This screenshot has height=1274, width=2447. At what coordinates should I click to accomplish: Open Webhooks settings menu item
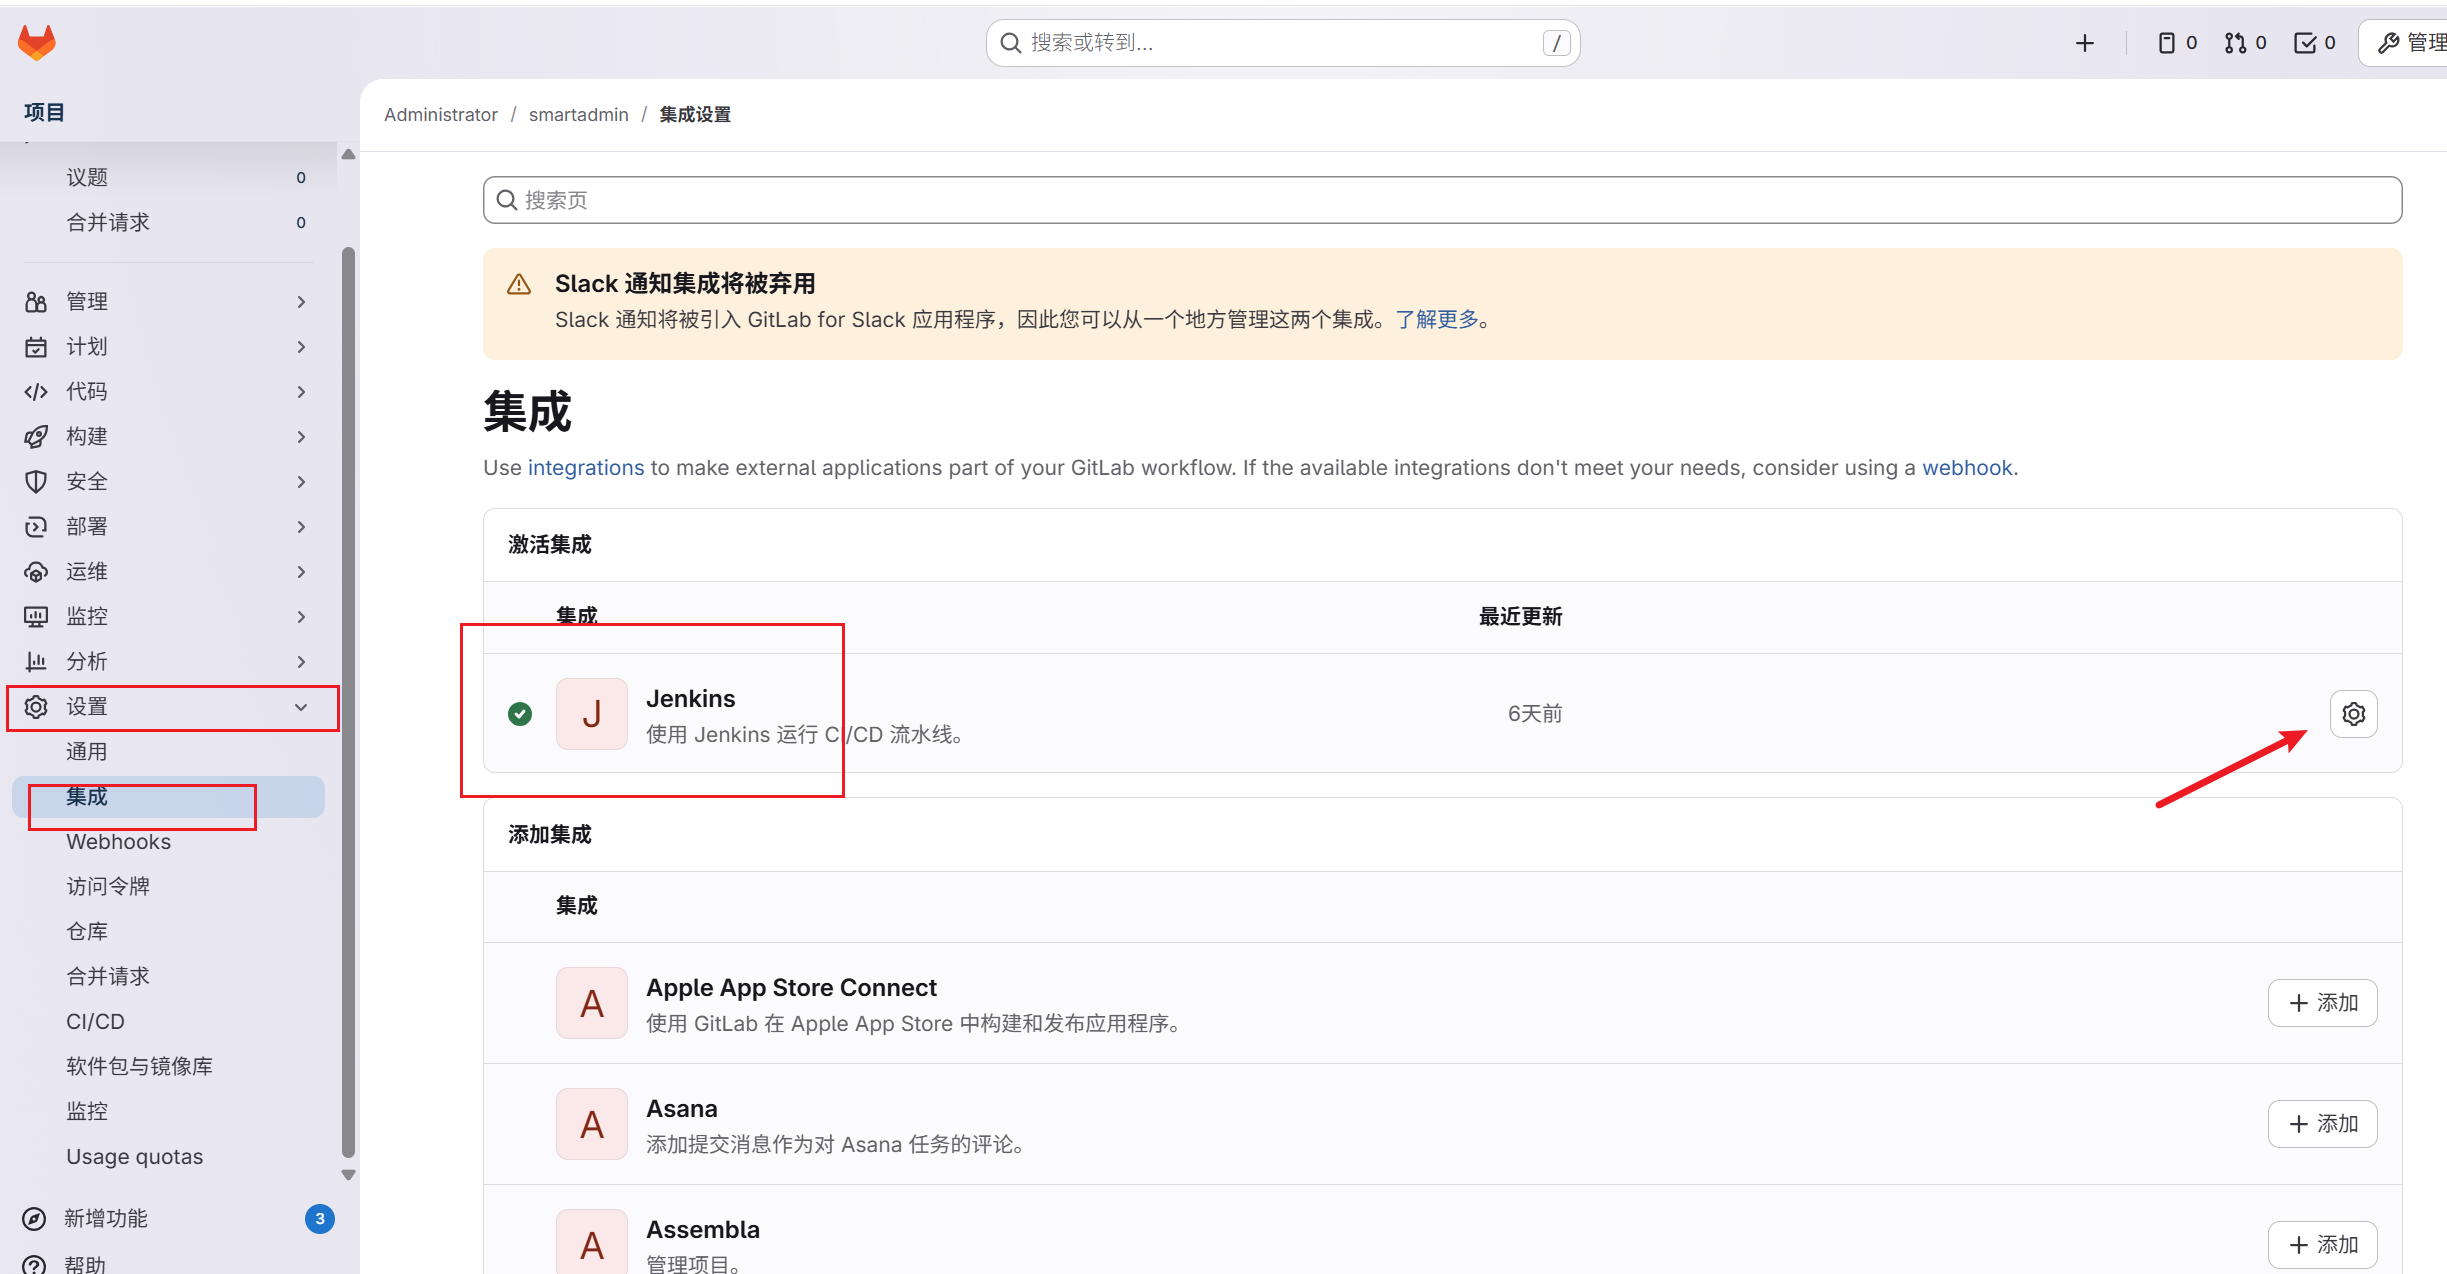point(118,842)
